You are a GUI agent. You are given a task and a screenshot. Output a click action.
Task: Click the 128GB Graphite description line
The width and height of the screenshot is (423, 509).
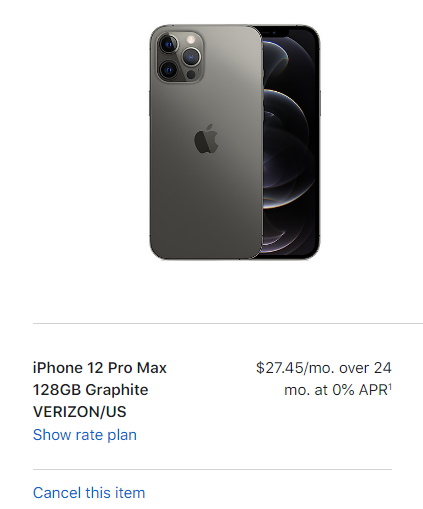(x=91, y=390)
